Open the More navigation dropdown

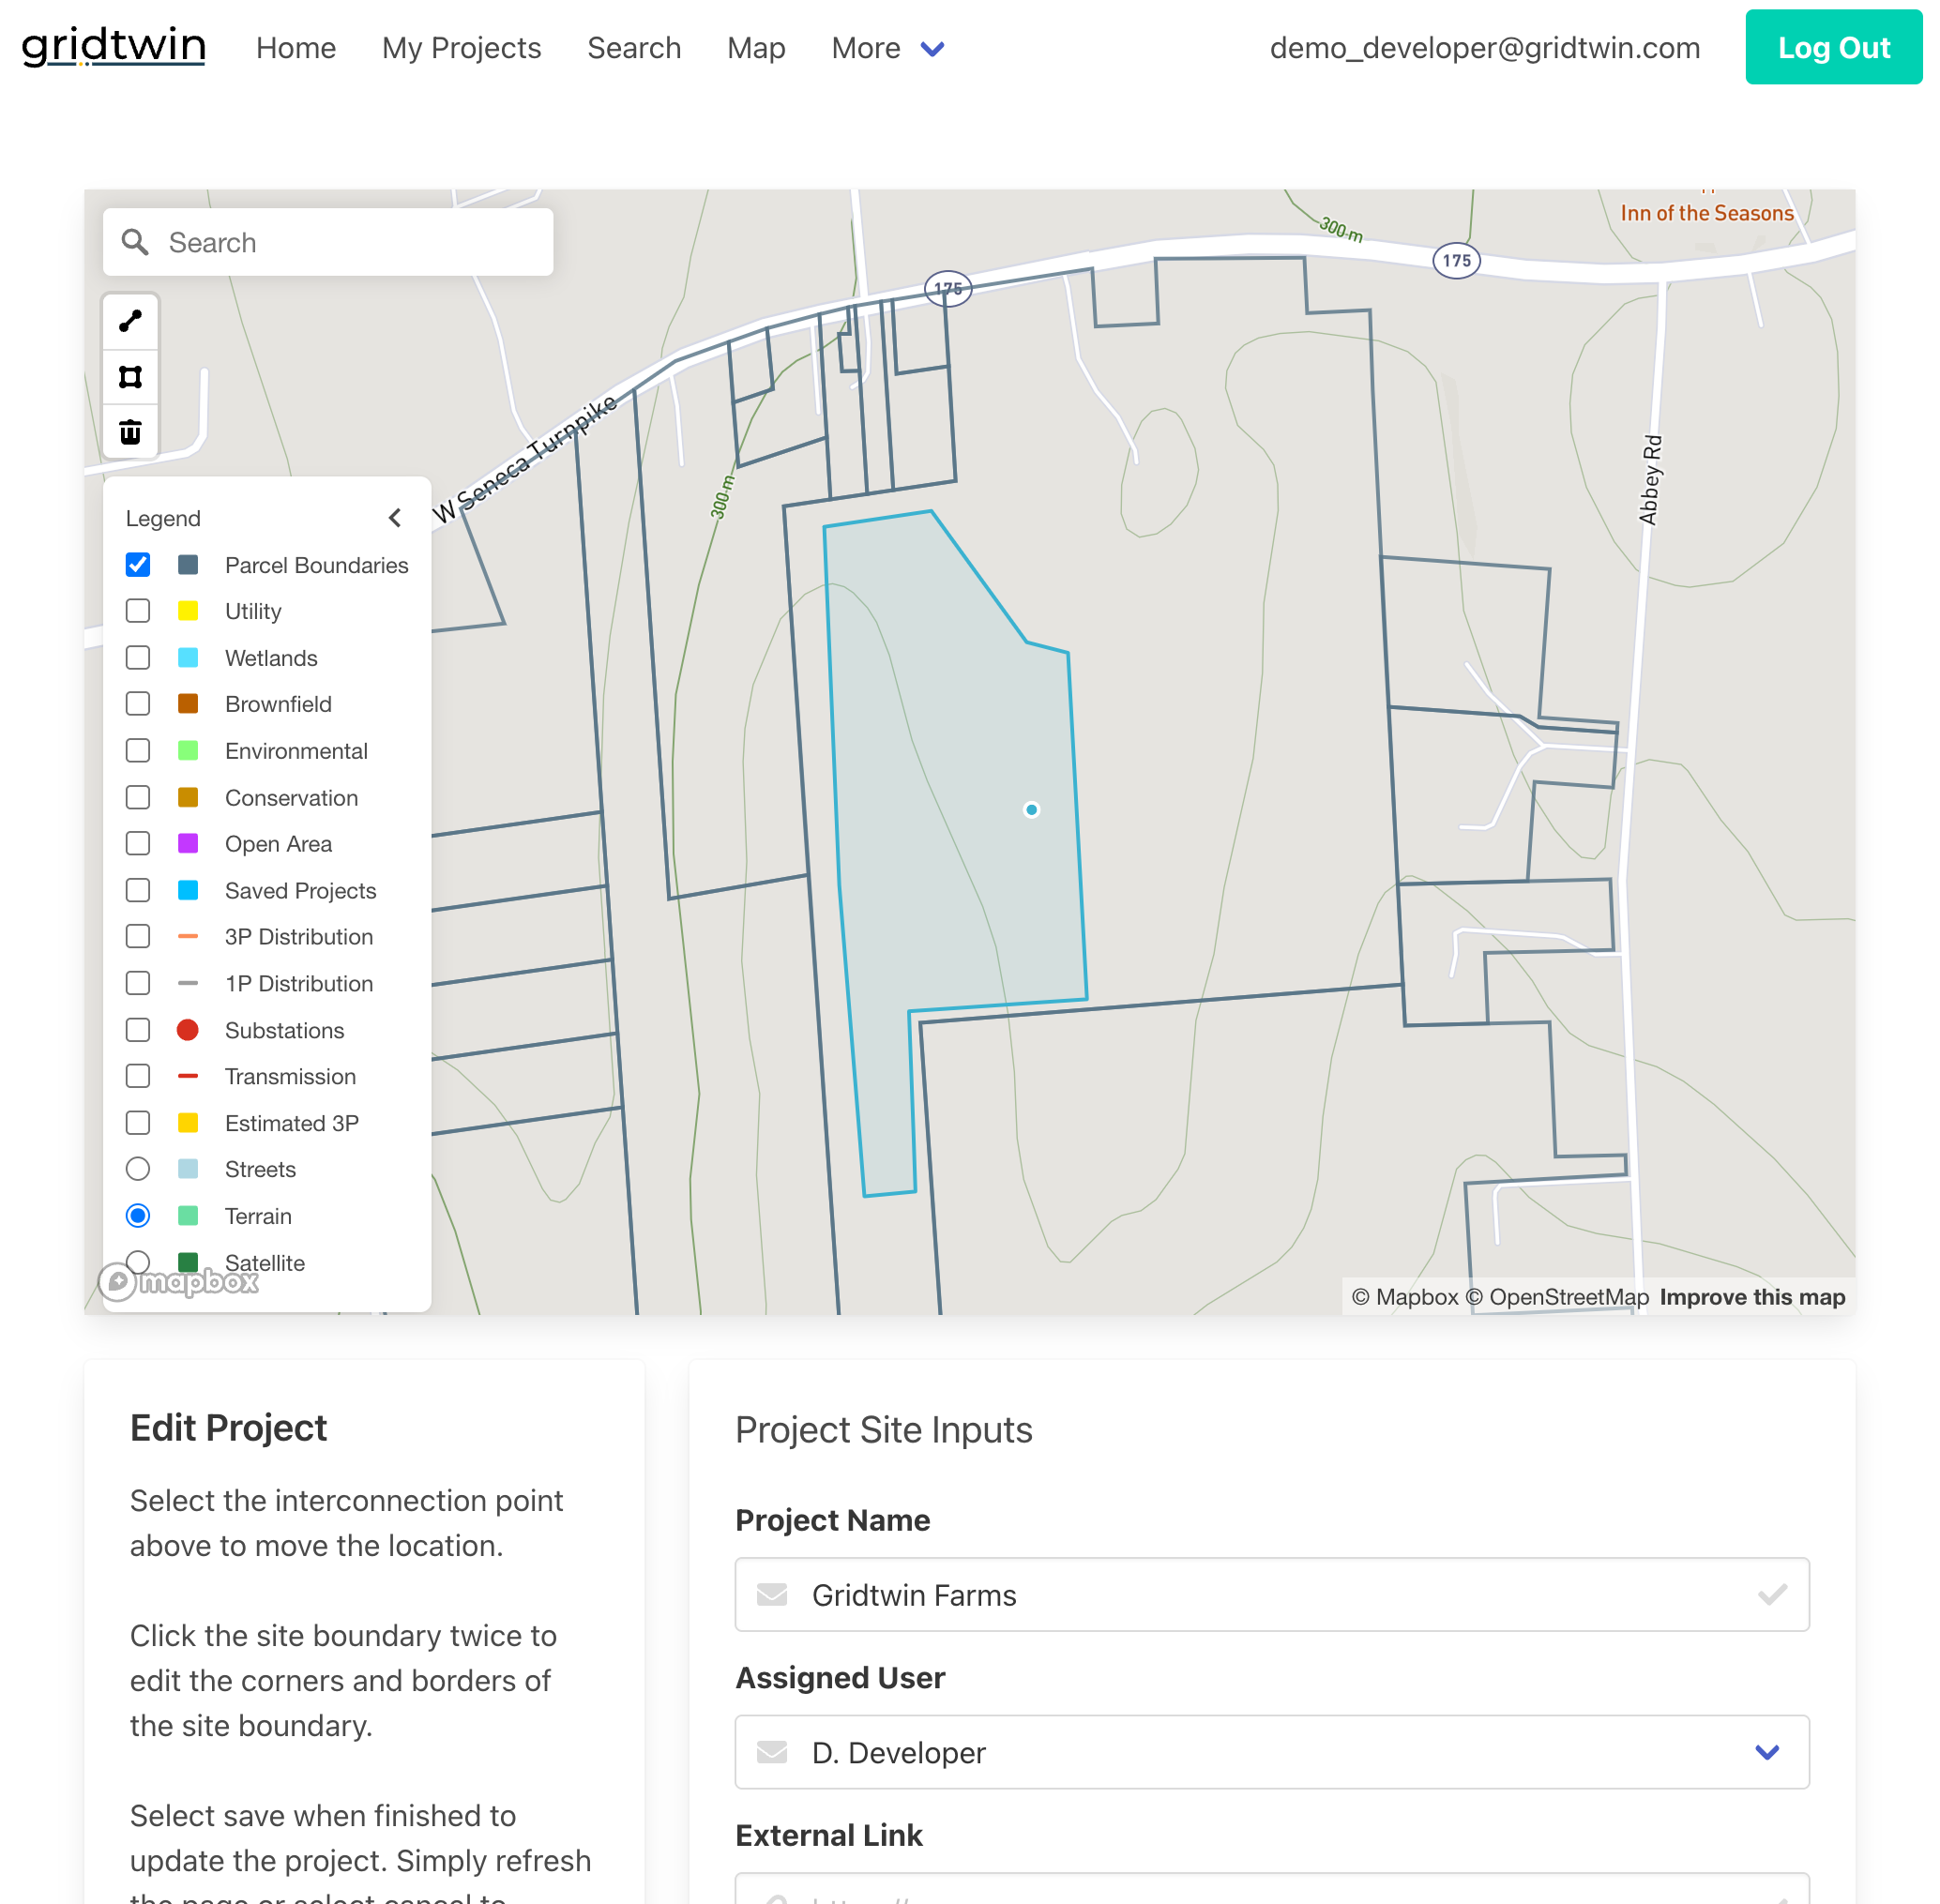coord(887,47)
